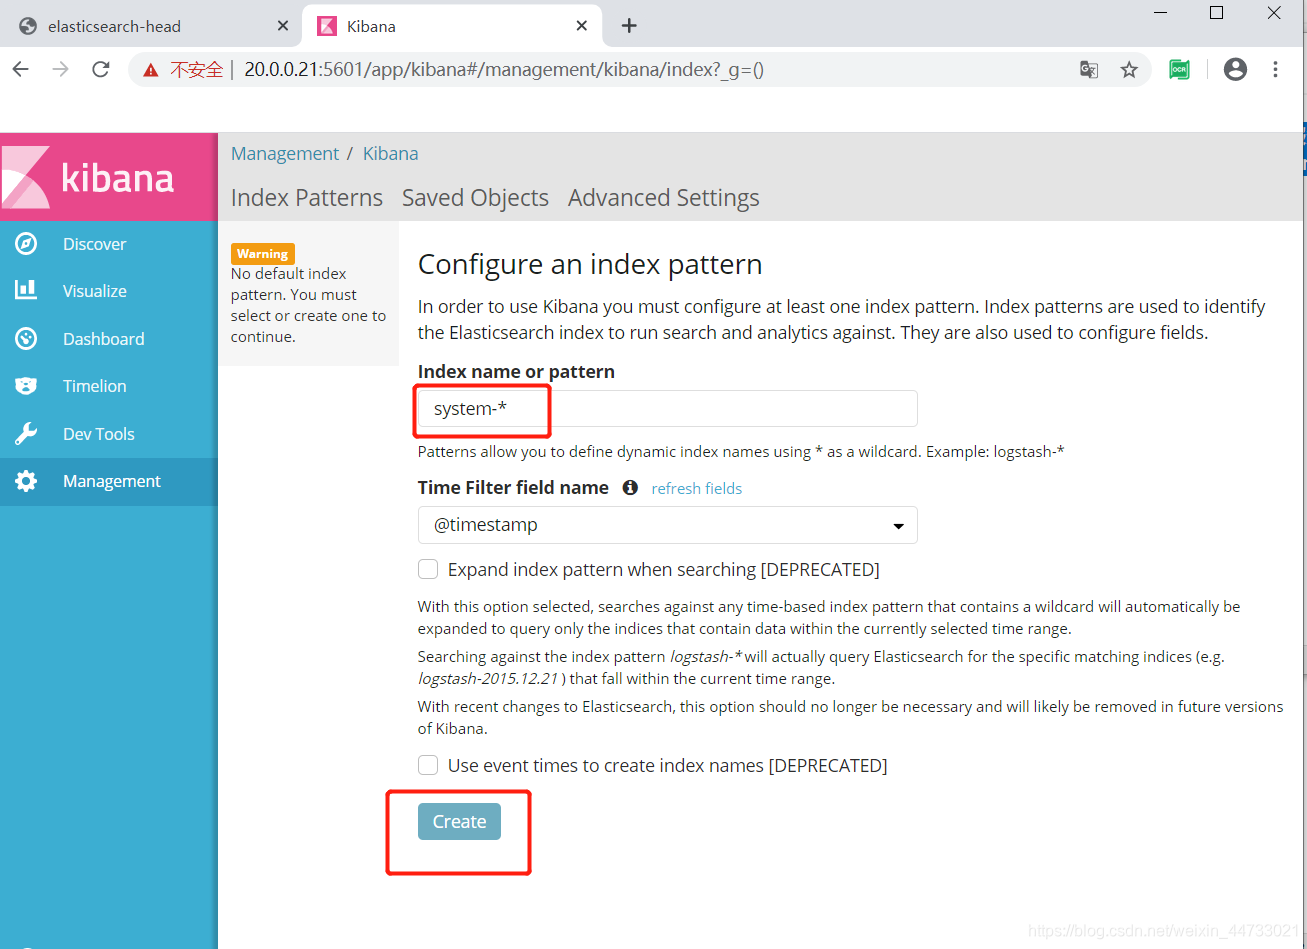Screen dimensions: 1307x949
Task: Click the Create button
Action: (459, 821)
